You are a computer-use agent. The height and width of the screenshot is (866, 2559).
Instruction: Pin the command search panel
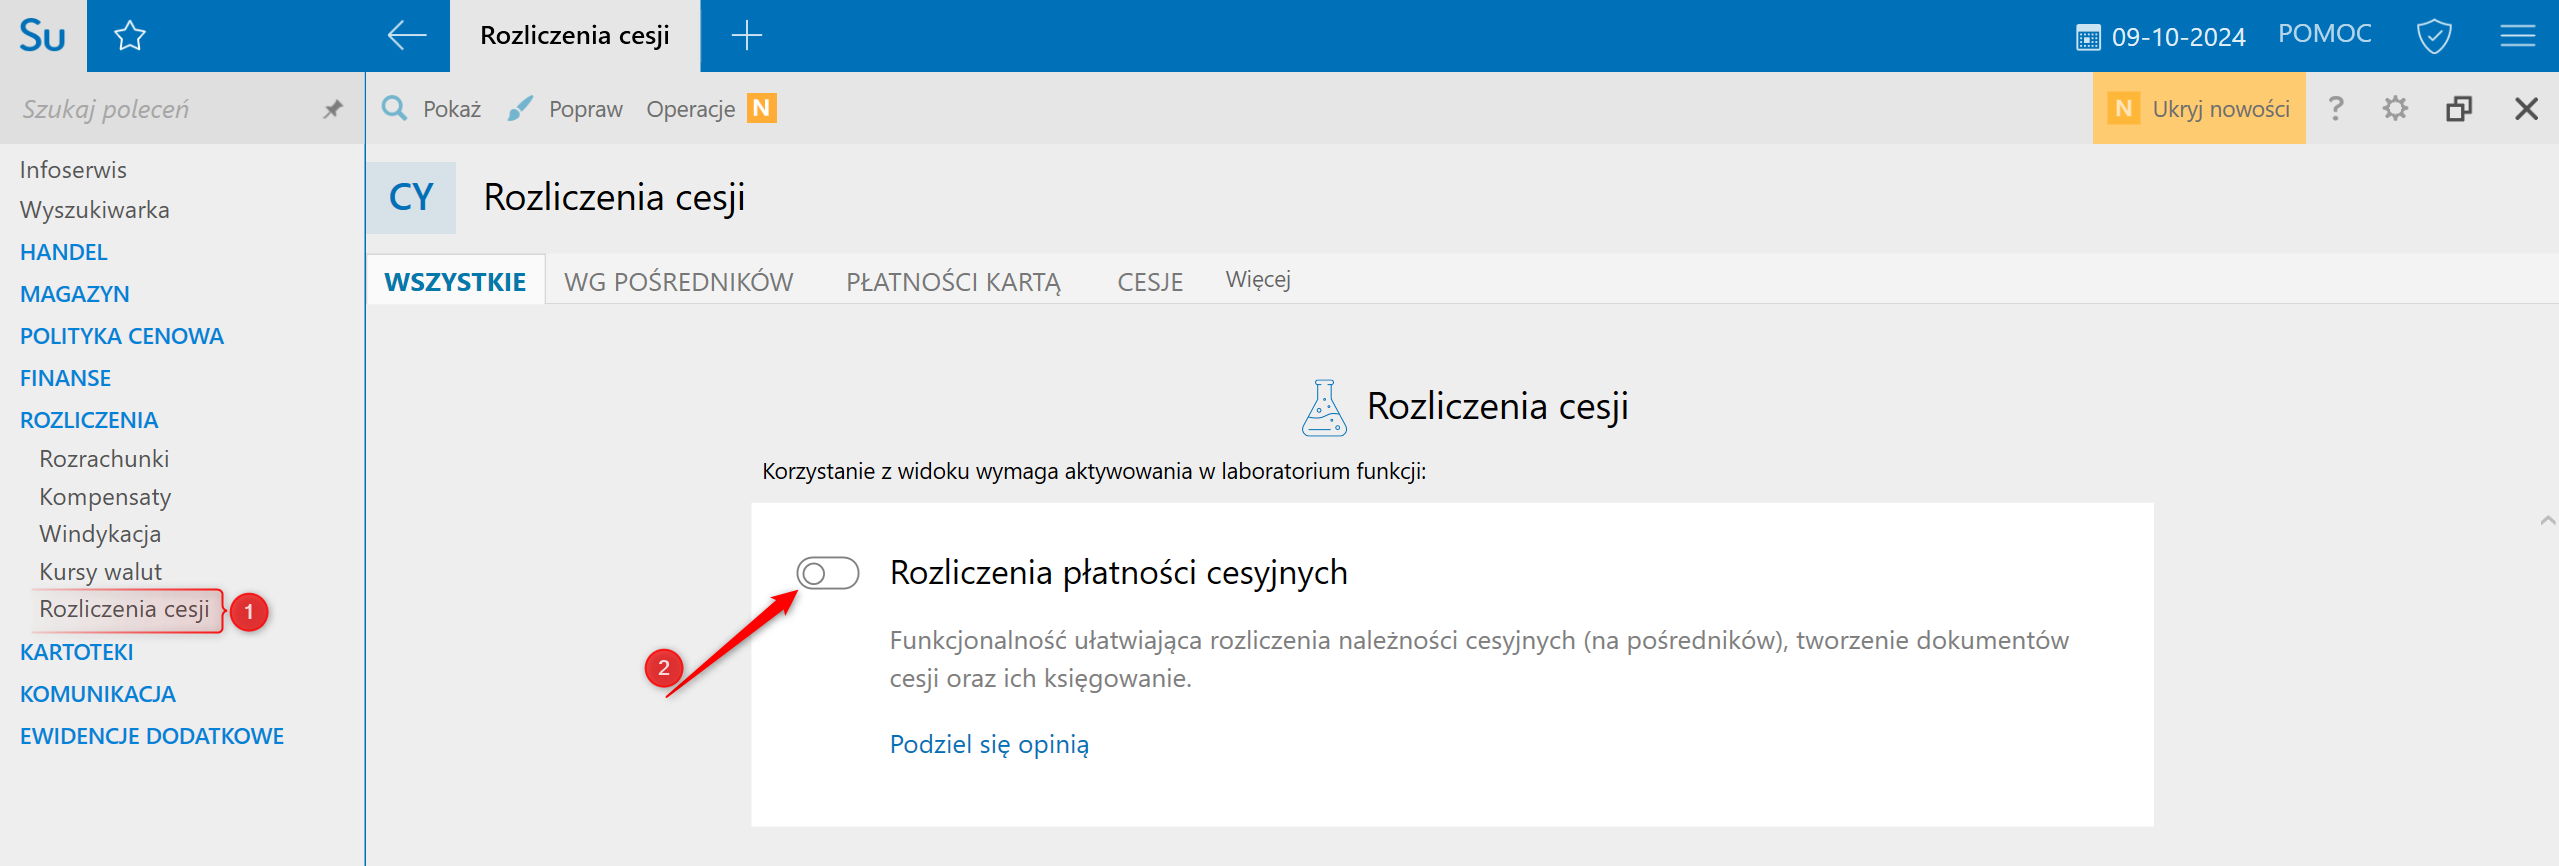coord(333,109)
